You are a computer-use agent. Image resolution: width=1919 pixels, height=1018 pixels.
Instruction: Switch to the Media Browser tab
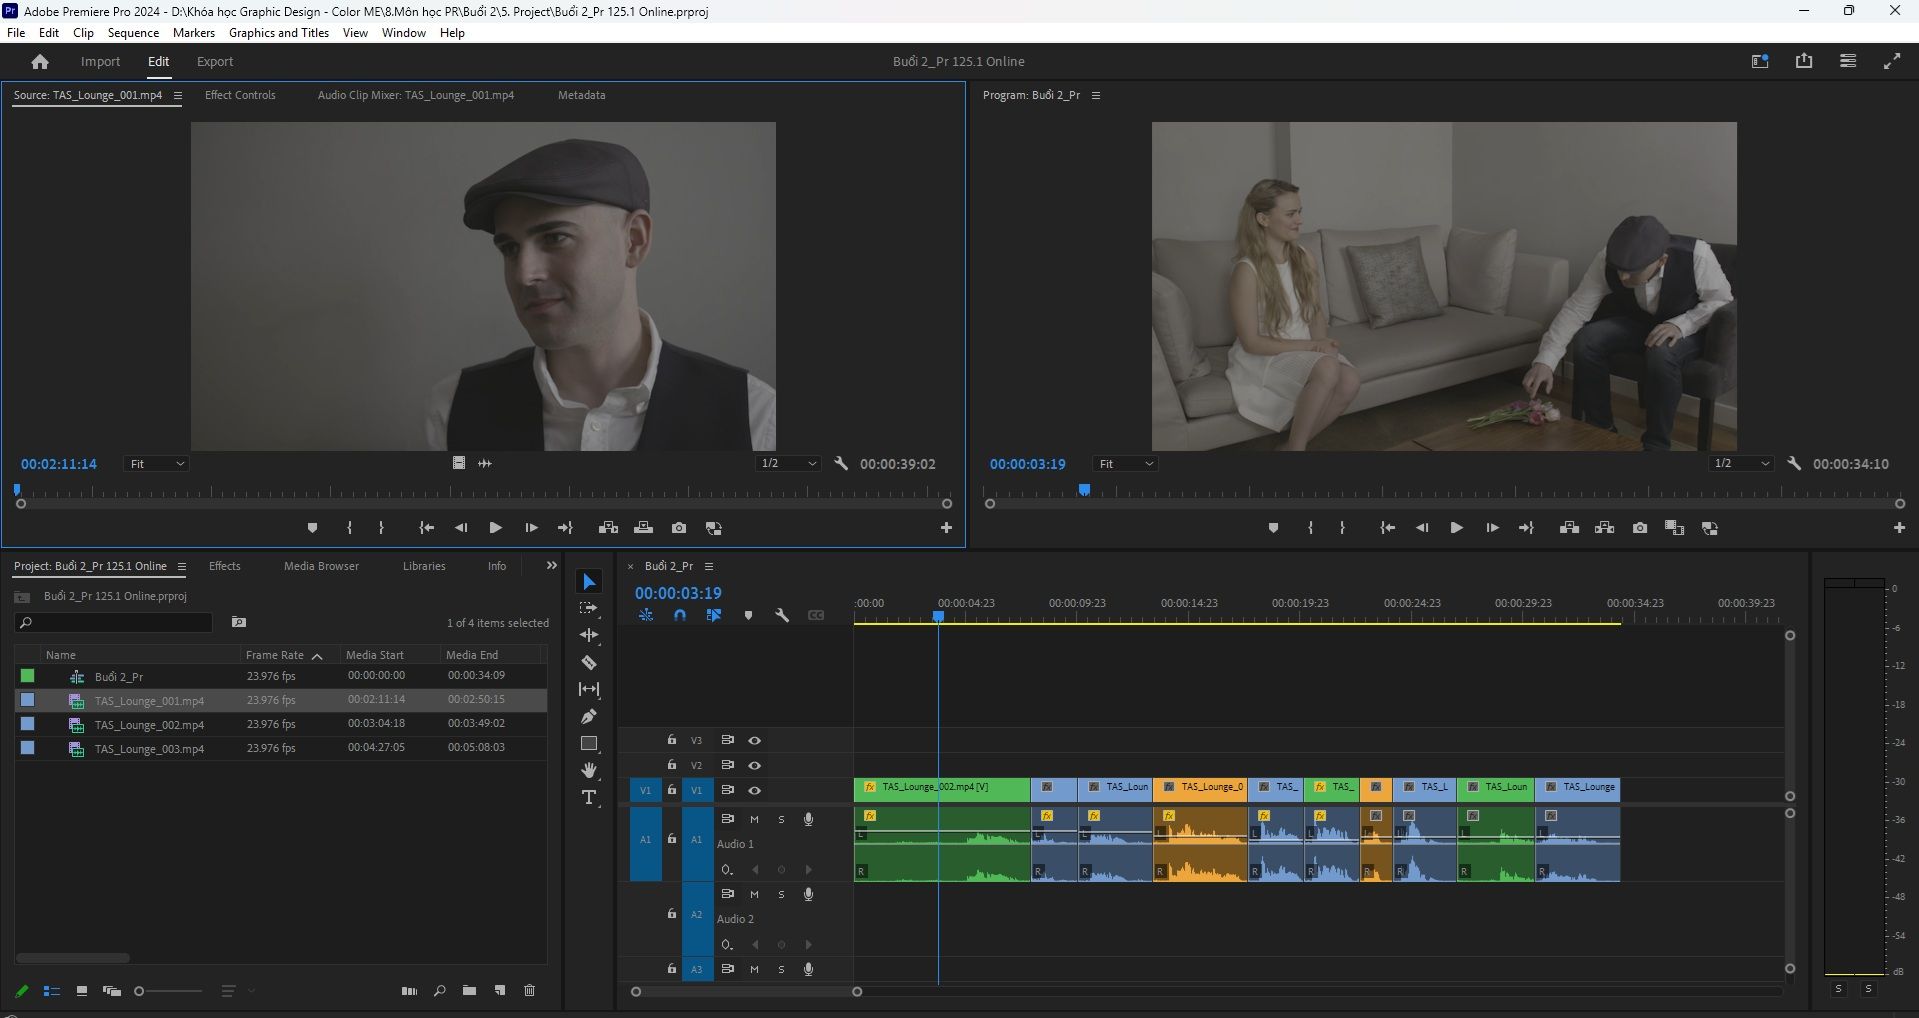pyautogui.click(x=321, y=566)
